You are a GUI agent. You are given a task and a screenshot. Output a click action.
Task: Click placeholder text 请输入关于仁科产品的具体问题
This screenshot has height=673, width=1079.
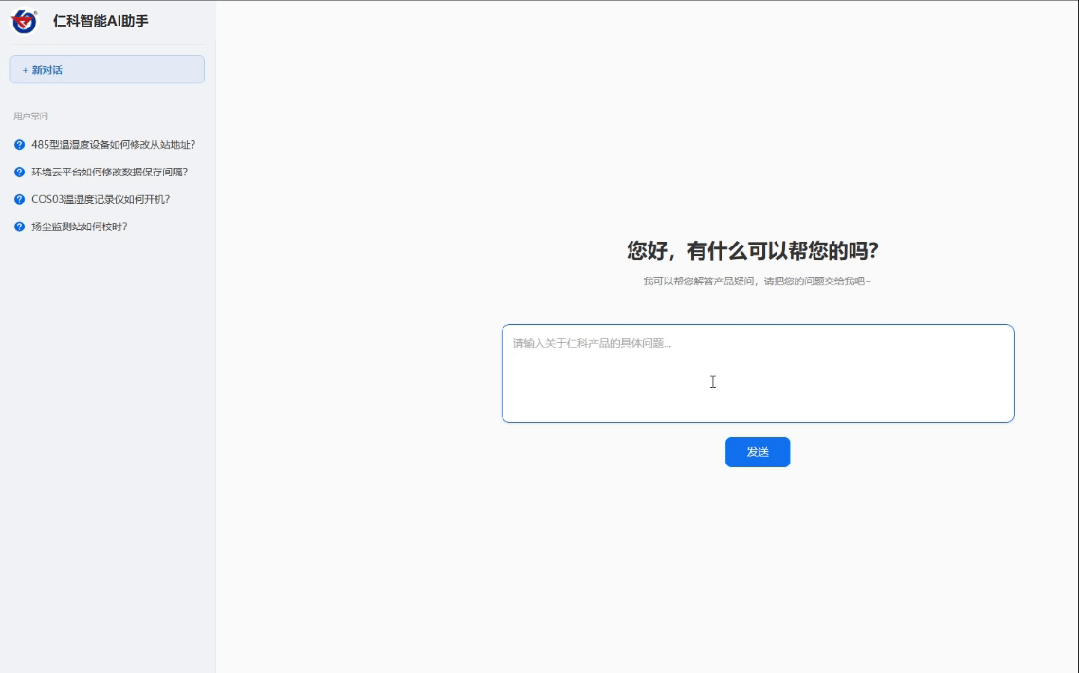point(591,344)
